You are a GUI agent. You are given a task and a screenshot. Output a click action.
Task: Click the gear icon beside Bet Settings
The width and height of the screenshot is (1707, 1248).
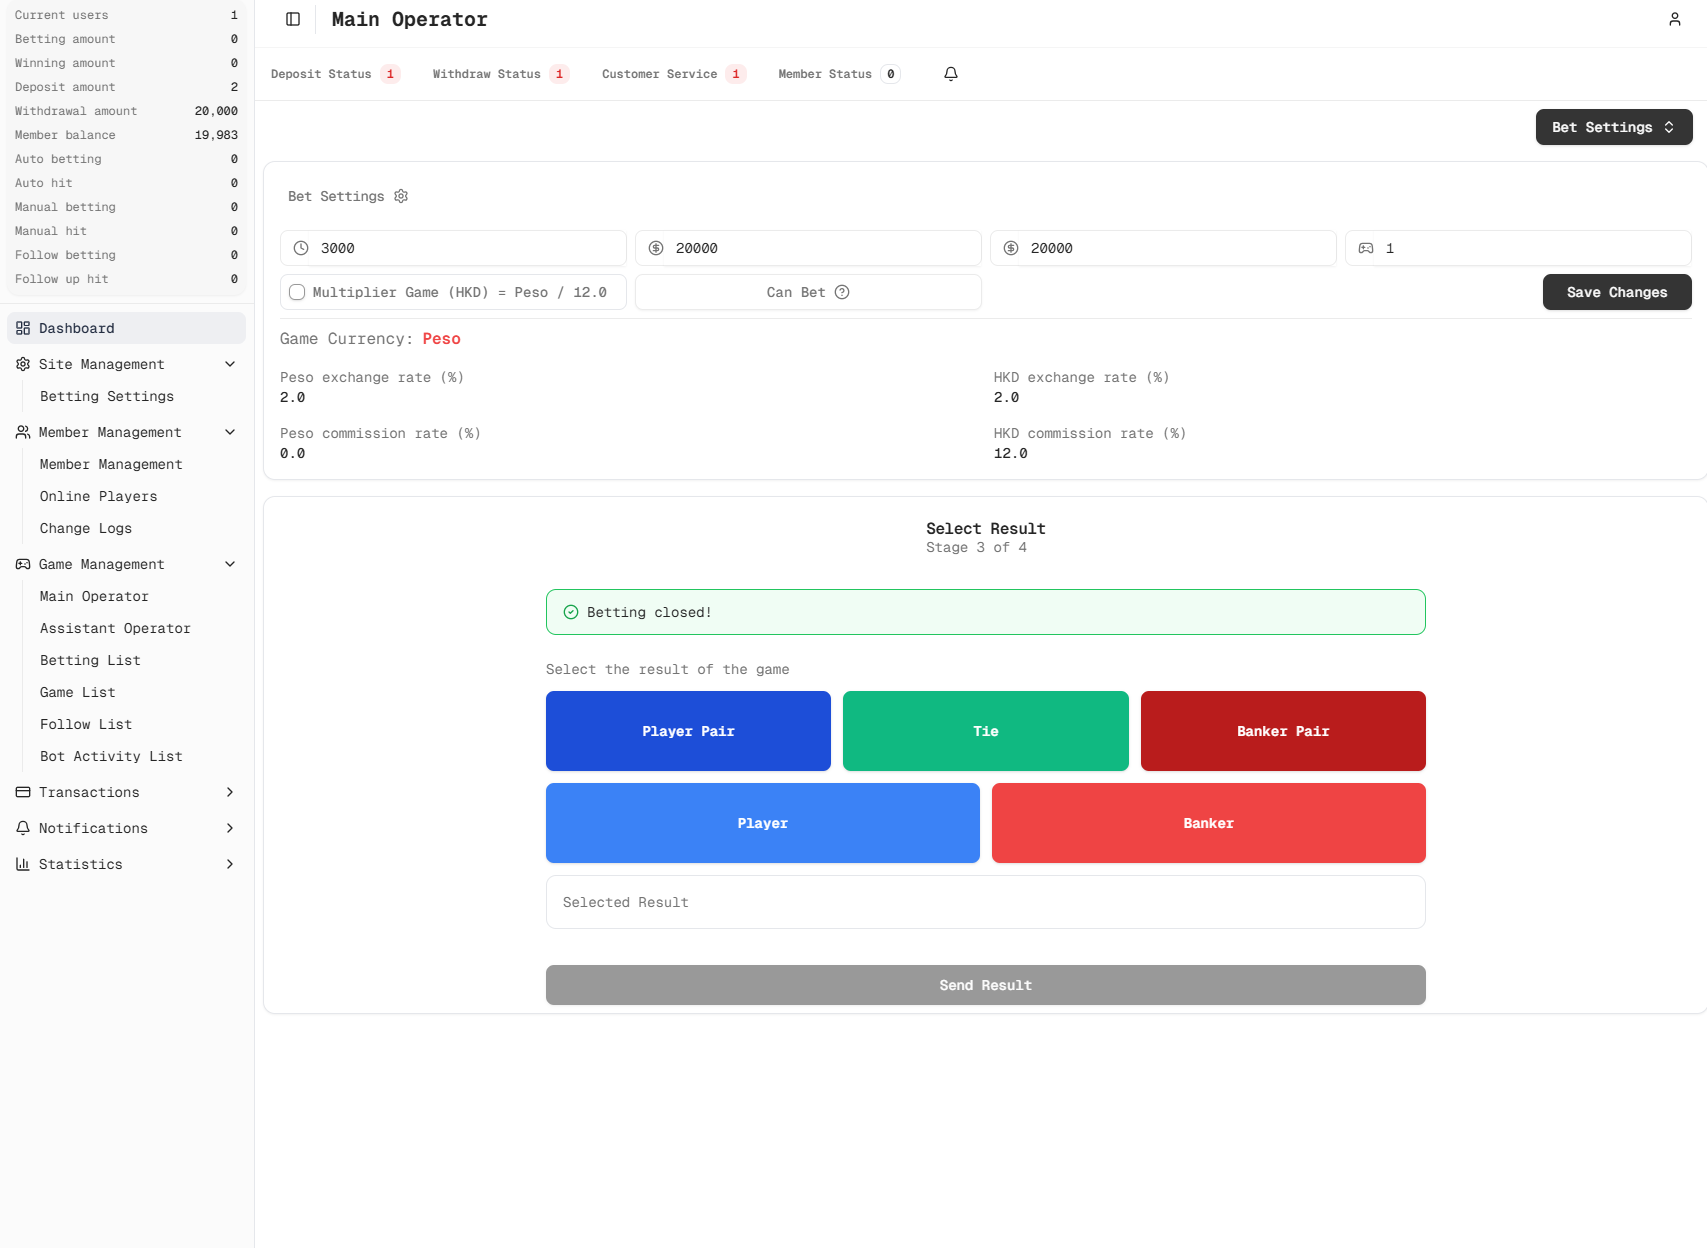(401, 196)
